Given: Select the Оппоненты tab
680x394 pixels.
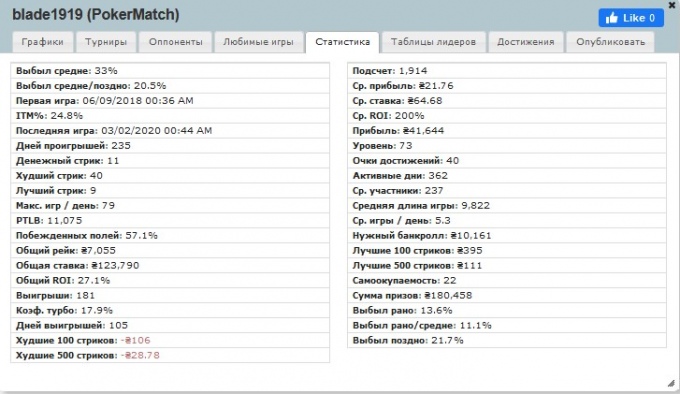Looking at the screenshot, I should pyautogui.click(x=176, y=42).
